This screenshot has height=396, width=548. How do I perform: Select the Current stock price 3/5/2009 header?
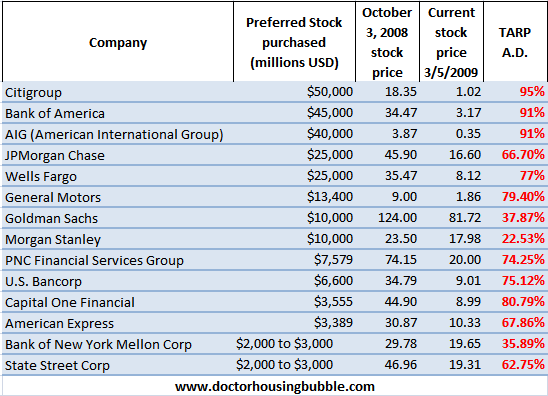[x=451, y=42]
